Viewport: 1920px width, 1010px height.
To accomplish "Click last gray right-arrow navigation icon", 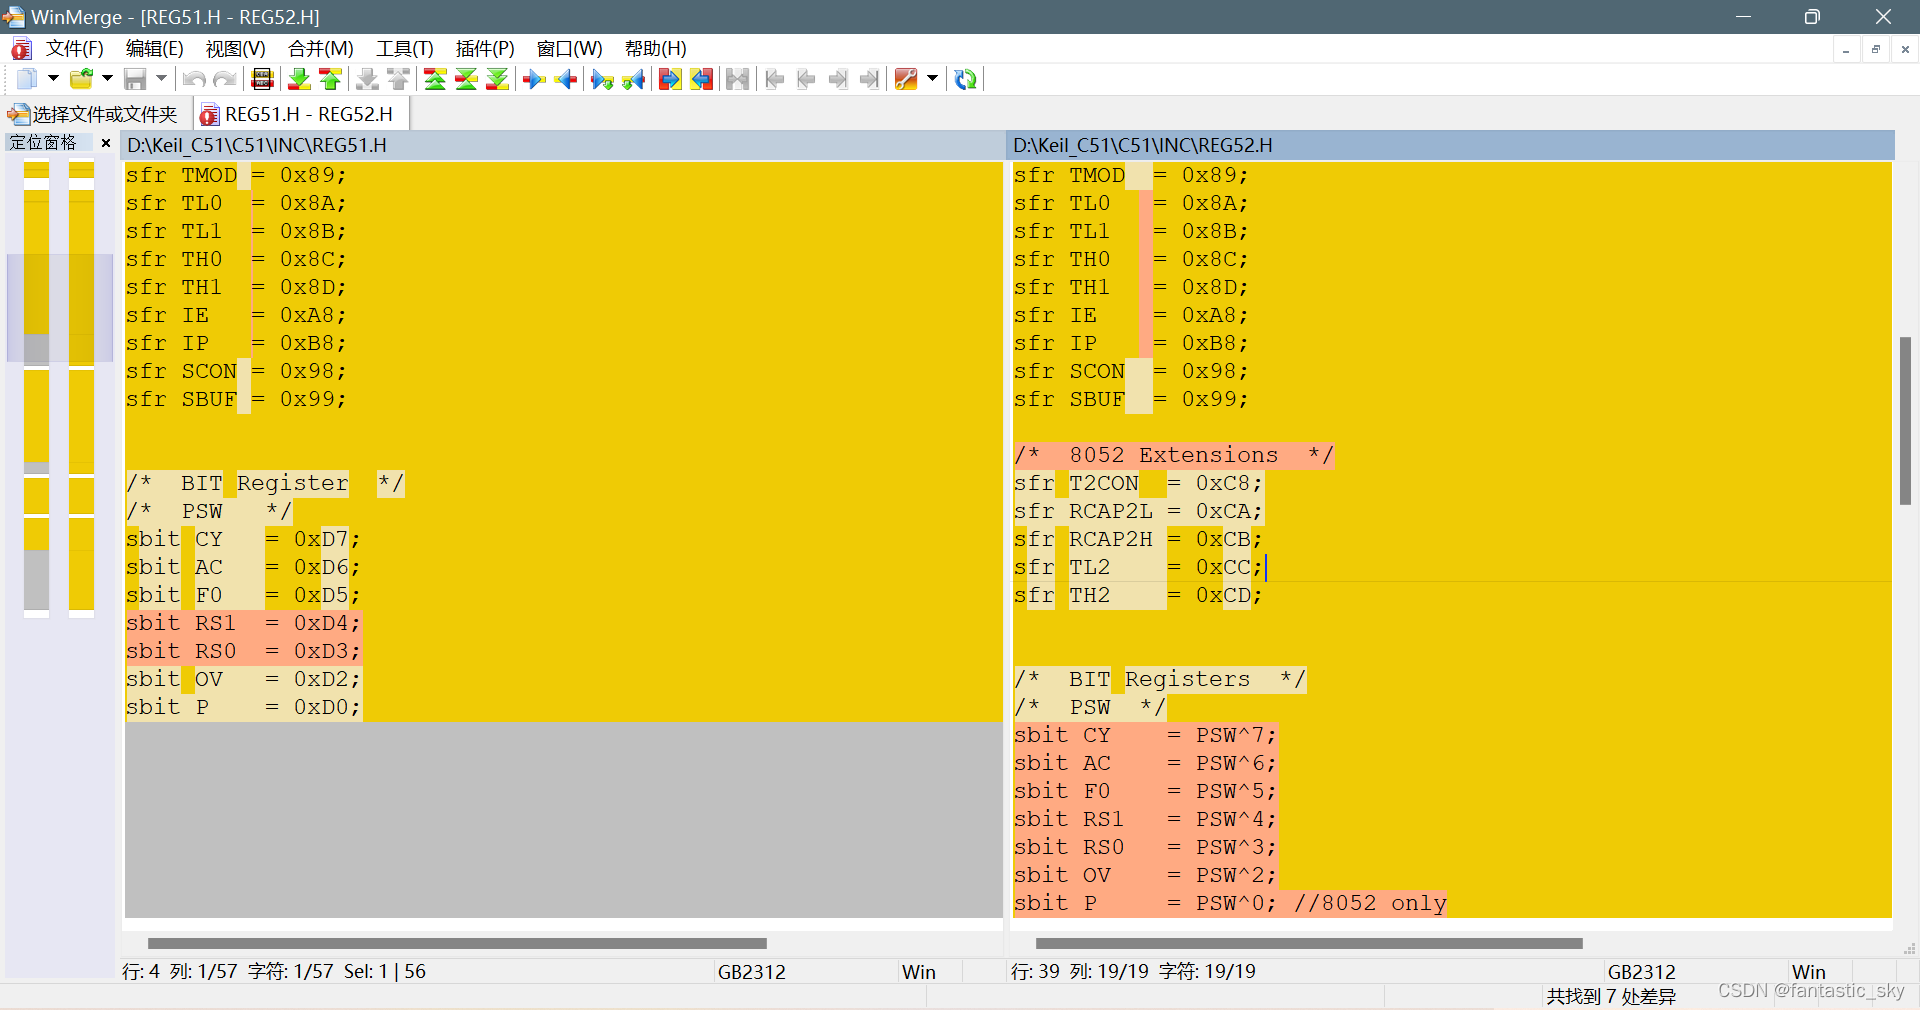I will [x=870, y=79].
